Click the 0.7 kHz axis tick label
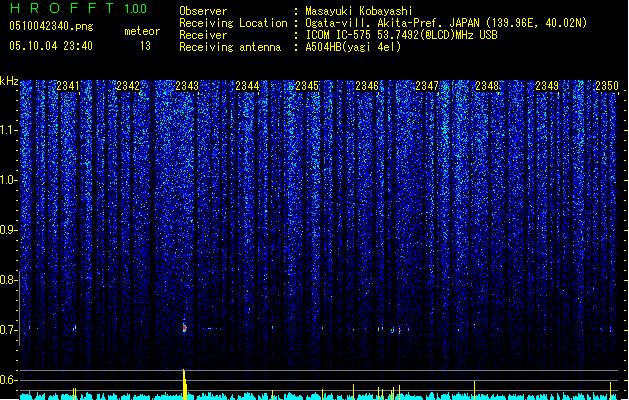The width and height of the screenshot is (629, 400). (8, 330)
